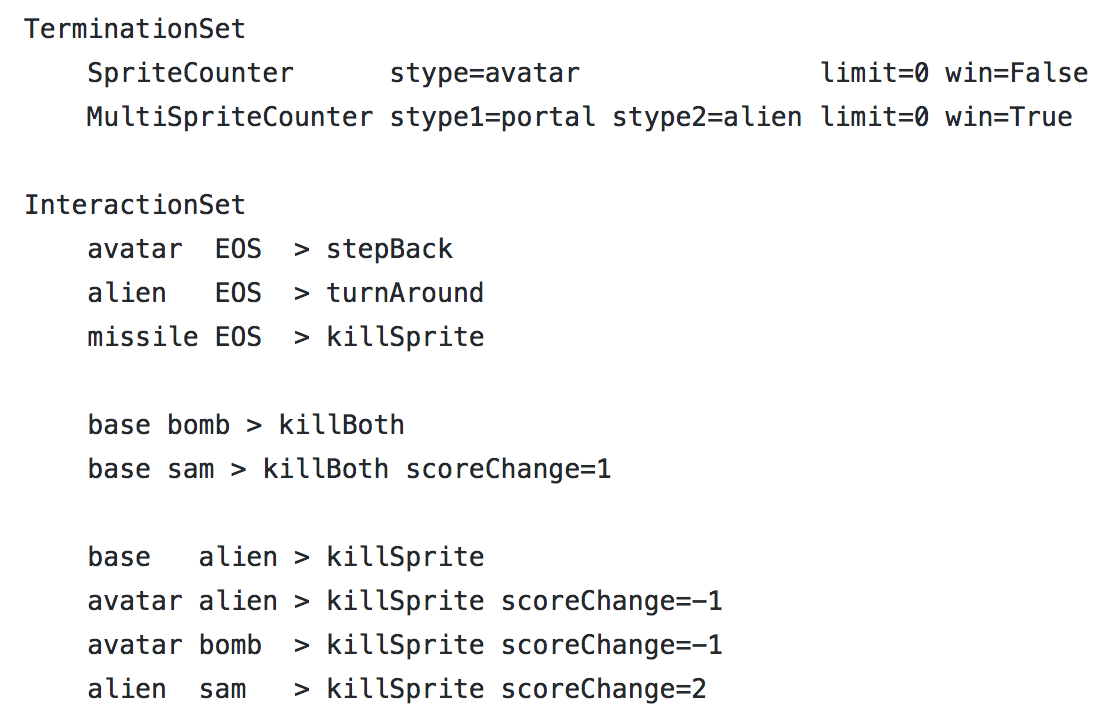1112x712 pixels.
Task: Click the word missile
Action: click(x=143, y=337)
